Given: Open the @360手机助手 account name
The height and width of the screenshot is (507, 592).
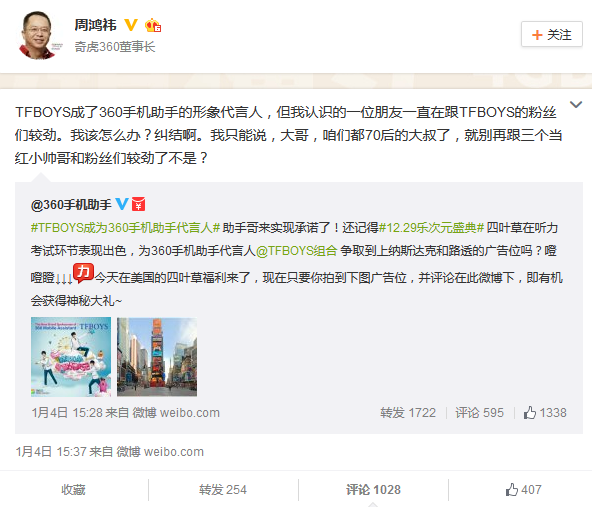Looking at the screenshot, I should pos(71,205).
